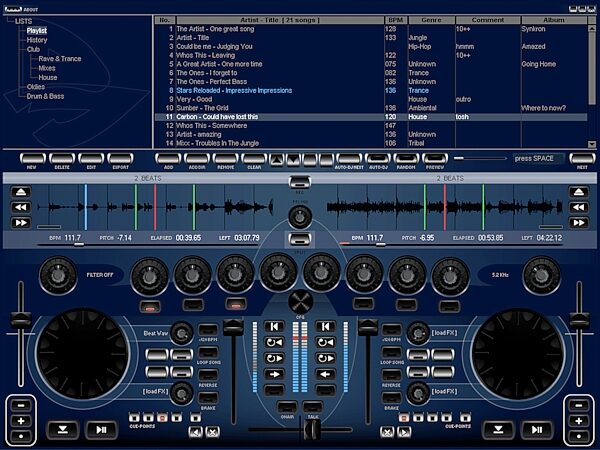
Task: Click the left deck cue (down arrow) button
Action: pos(62,430)
